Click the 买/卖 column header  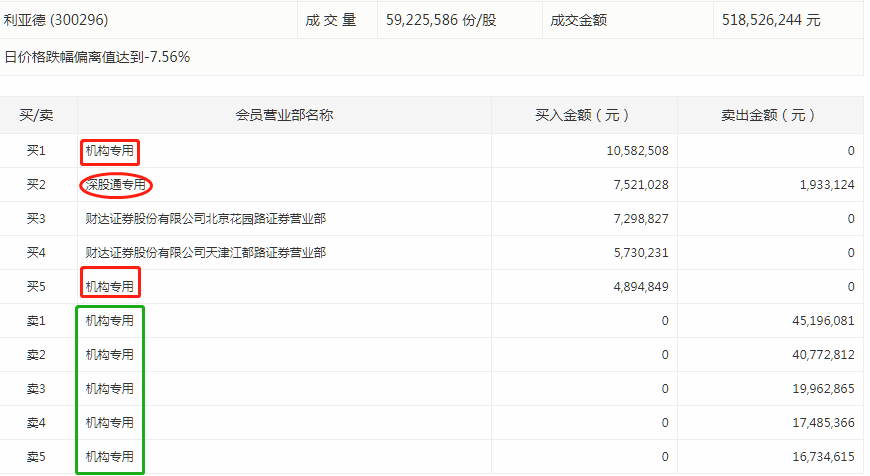click(x=36, y=115)
